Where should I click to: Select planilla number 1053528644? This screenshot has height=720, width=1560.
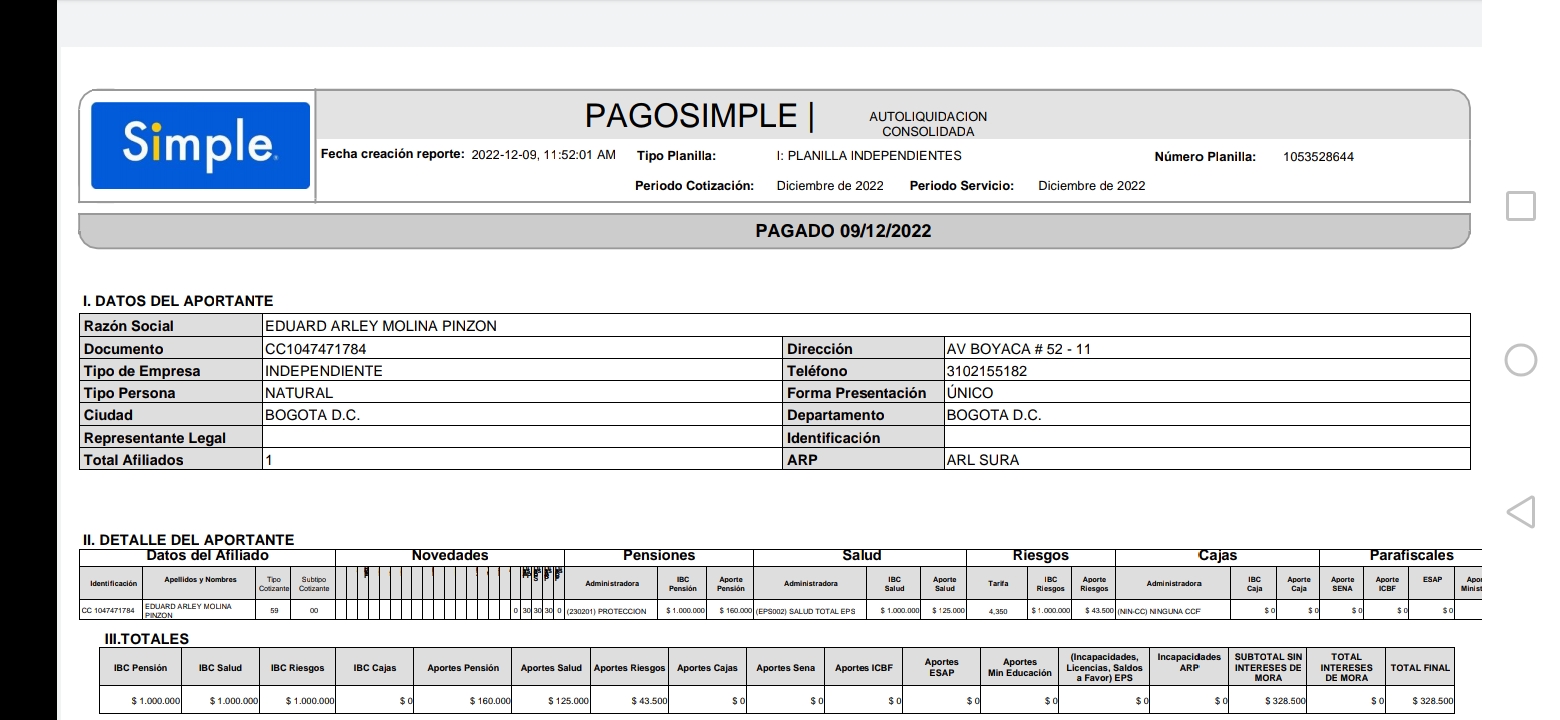pyautogui.click(x=1318, y=157)
